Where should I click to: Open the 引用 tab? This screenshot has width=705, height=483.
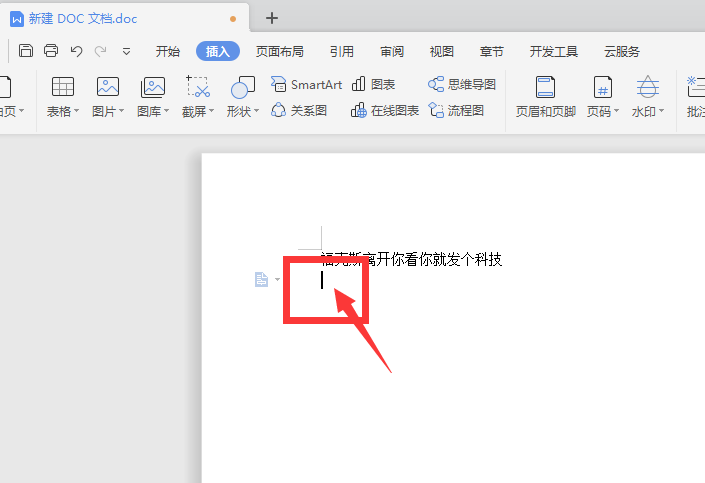click(x=342, y=51)
